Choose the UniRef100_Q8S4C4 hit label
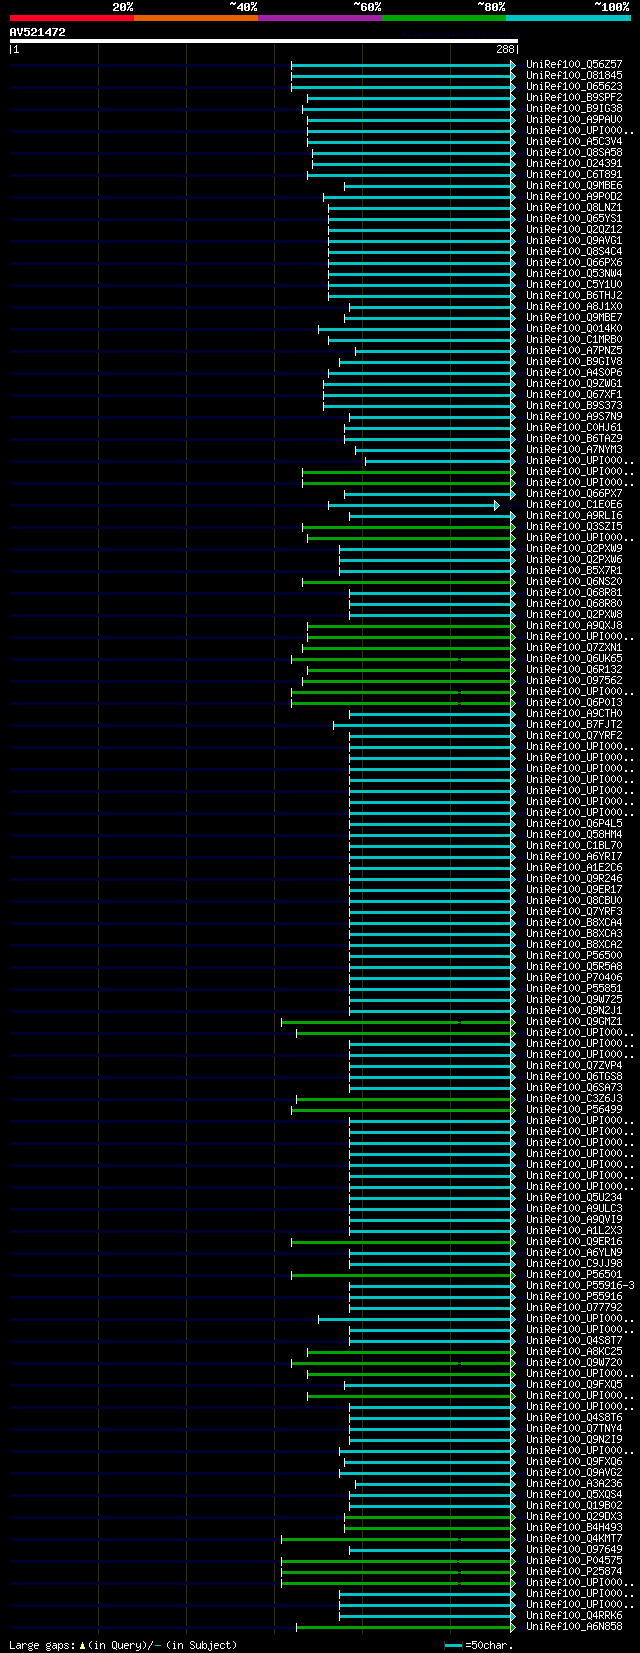Image resolution: width=640 pixels, height=1653 pixels. click(x=574, y=251)
